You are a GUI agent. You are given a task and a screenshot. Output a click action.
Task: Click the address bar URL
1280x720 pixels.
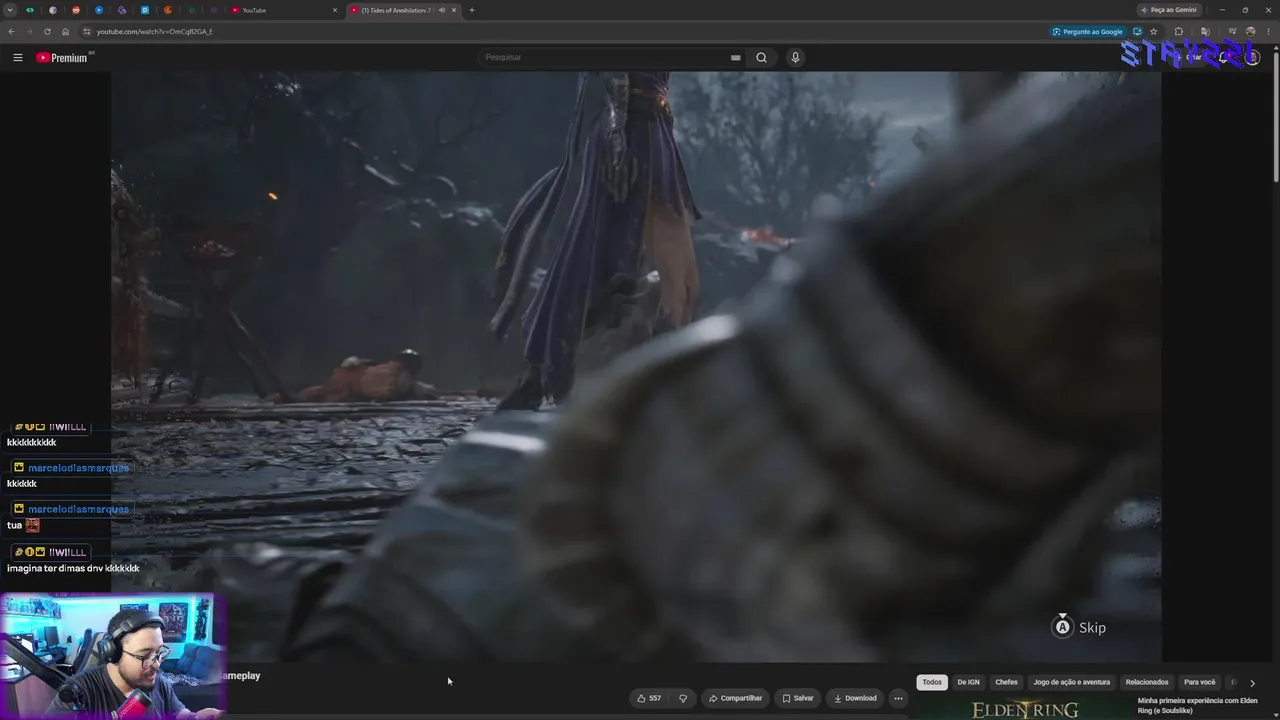click(155, 31)
